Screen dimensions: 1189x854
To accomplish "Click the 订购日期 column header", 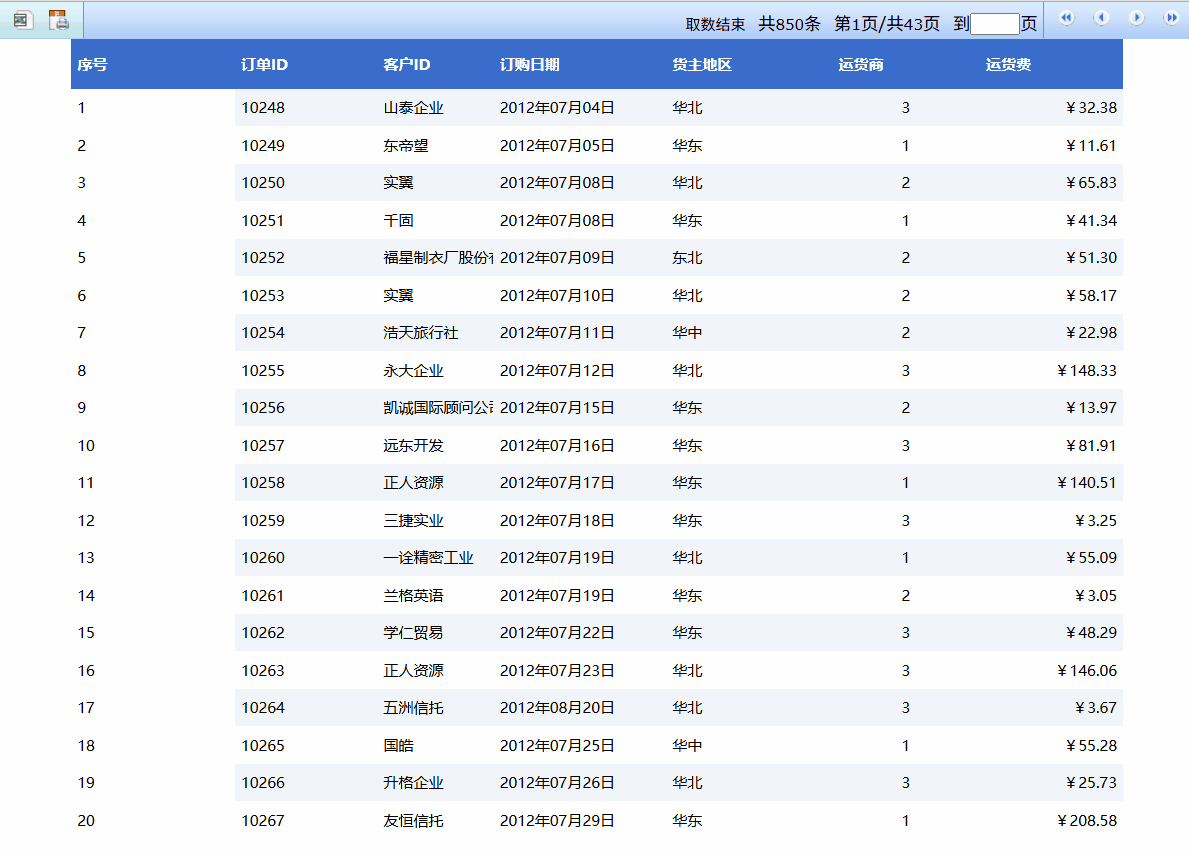I will [x=530, y=65].
